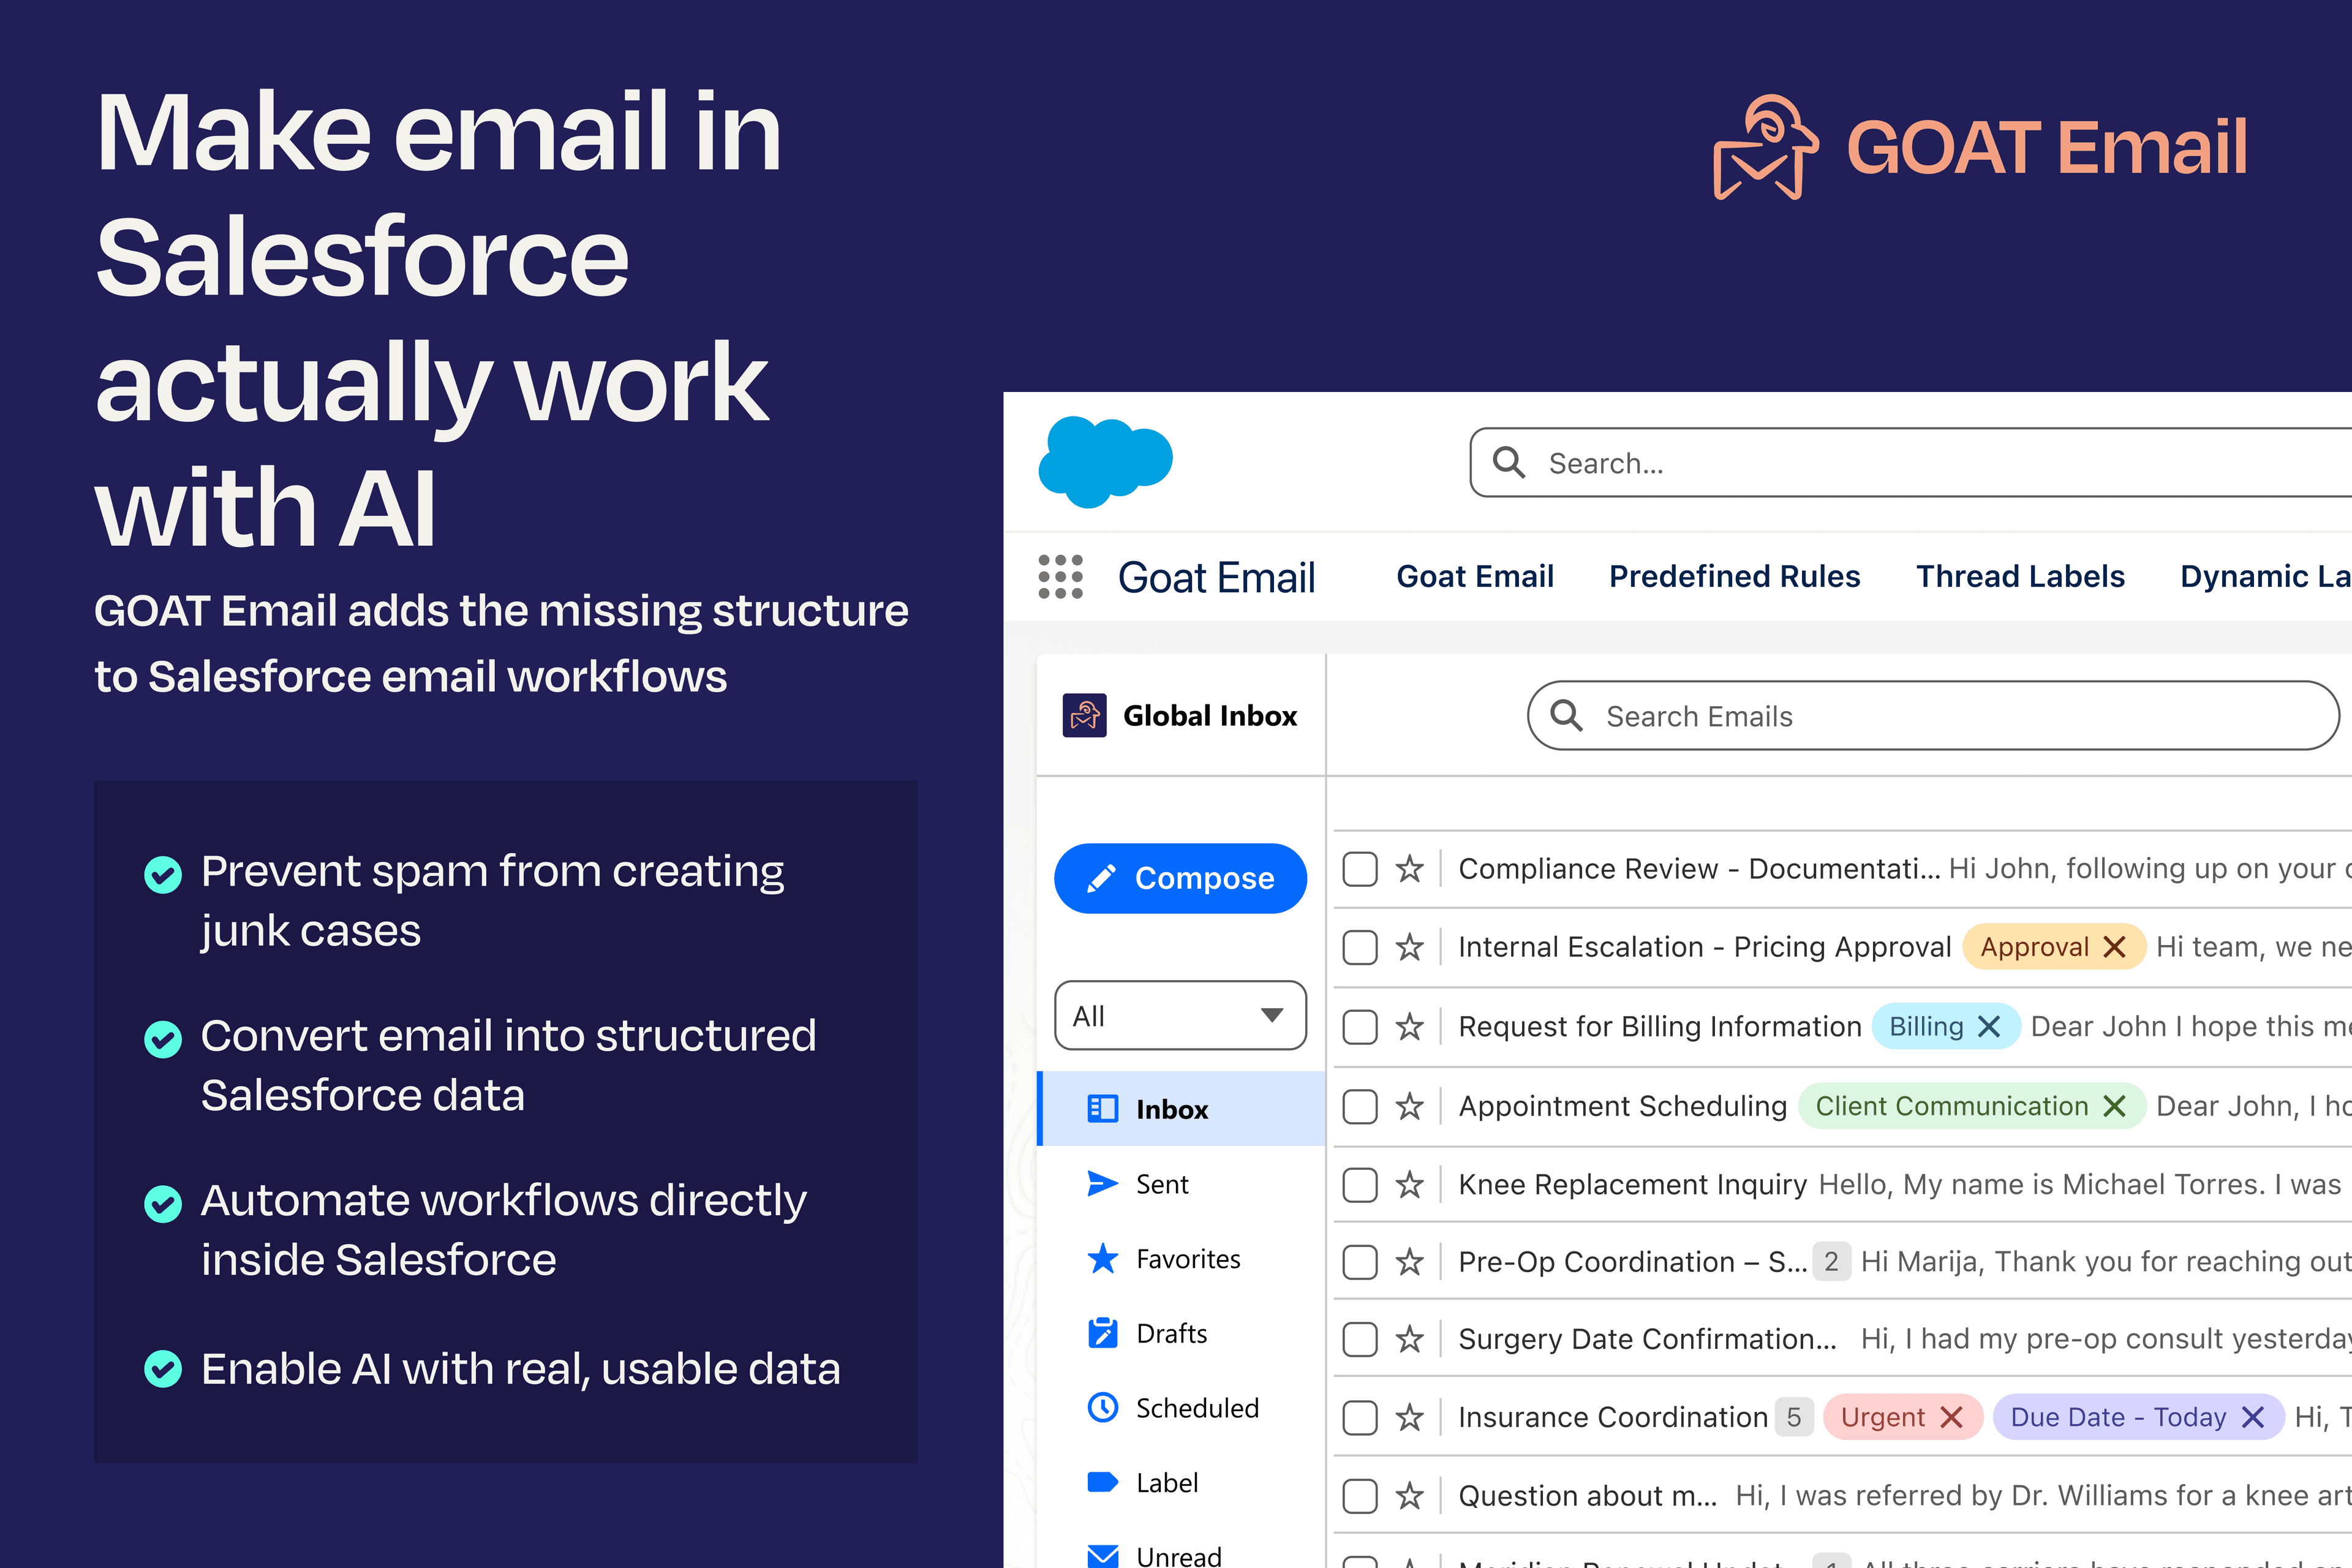Tick the Internal Escalation email checkbox
Viewport: 2352px width, 1568px height.
(x=1360, y=947)
